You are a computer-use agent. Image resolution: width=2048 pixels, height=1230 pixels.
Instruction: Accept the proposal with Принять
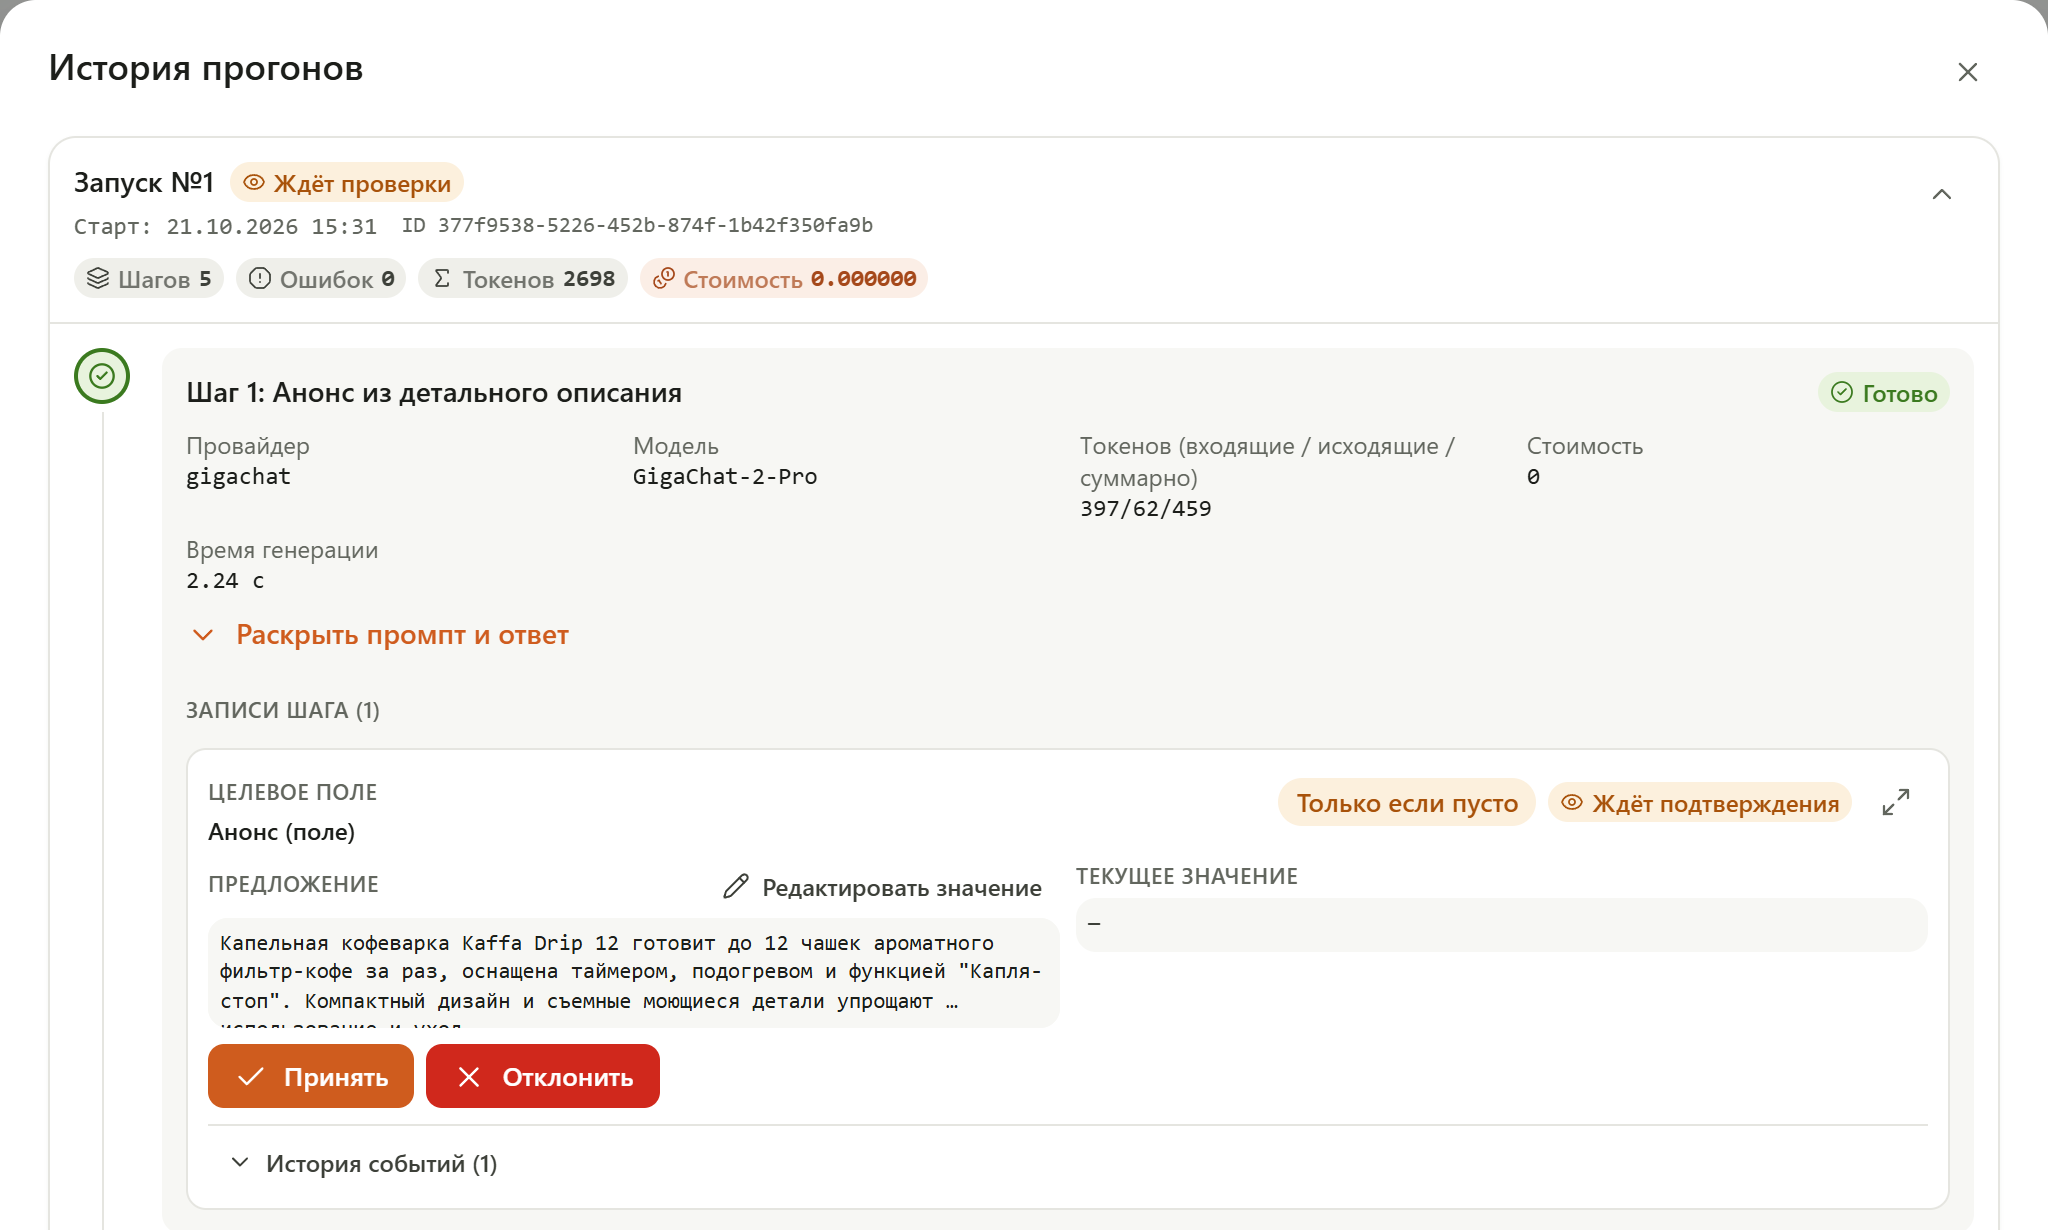tap(311, 1076)
